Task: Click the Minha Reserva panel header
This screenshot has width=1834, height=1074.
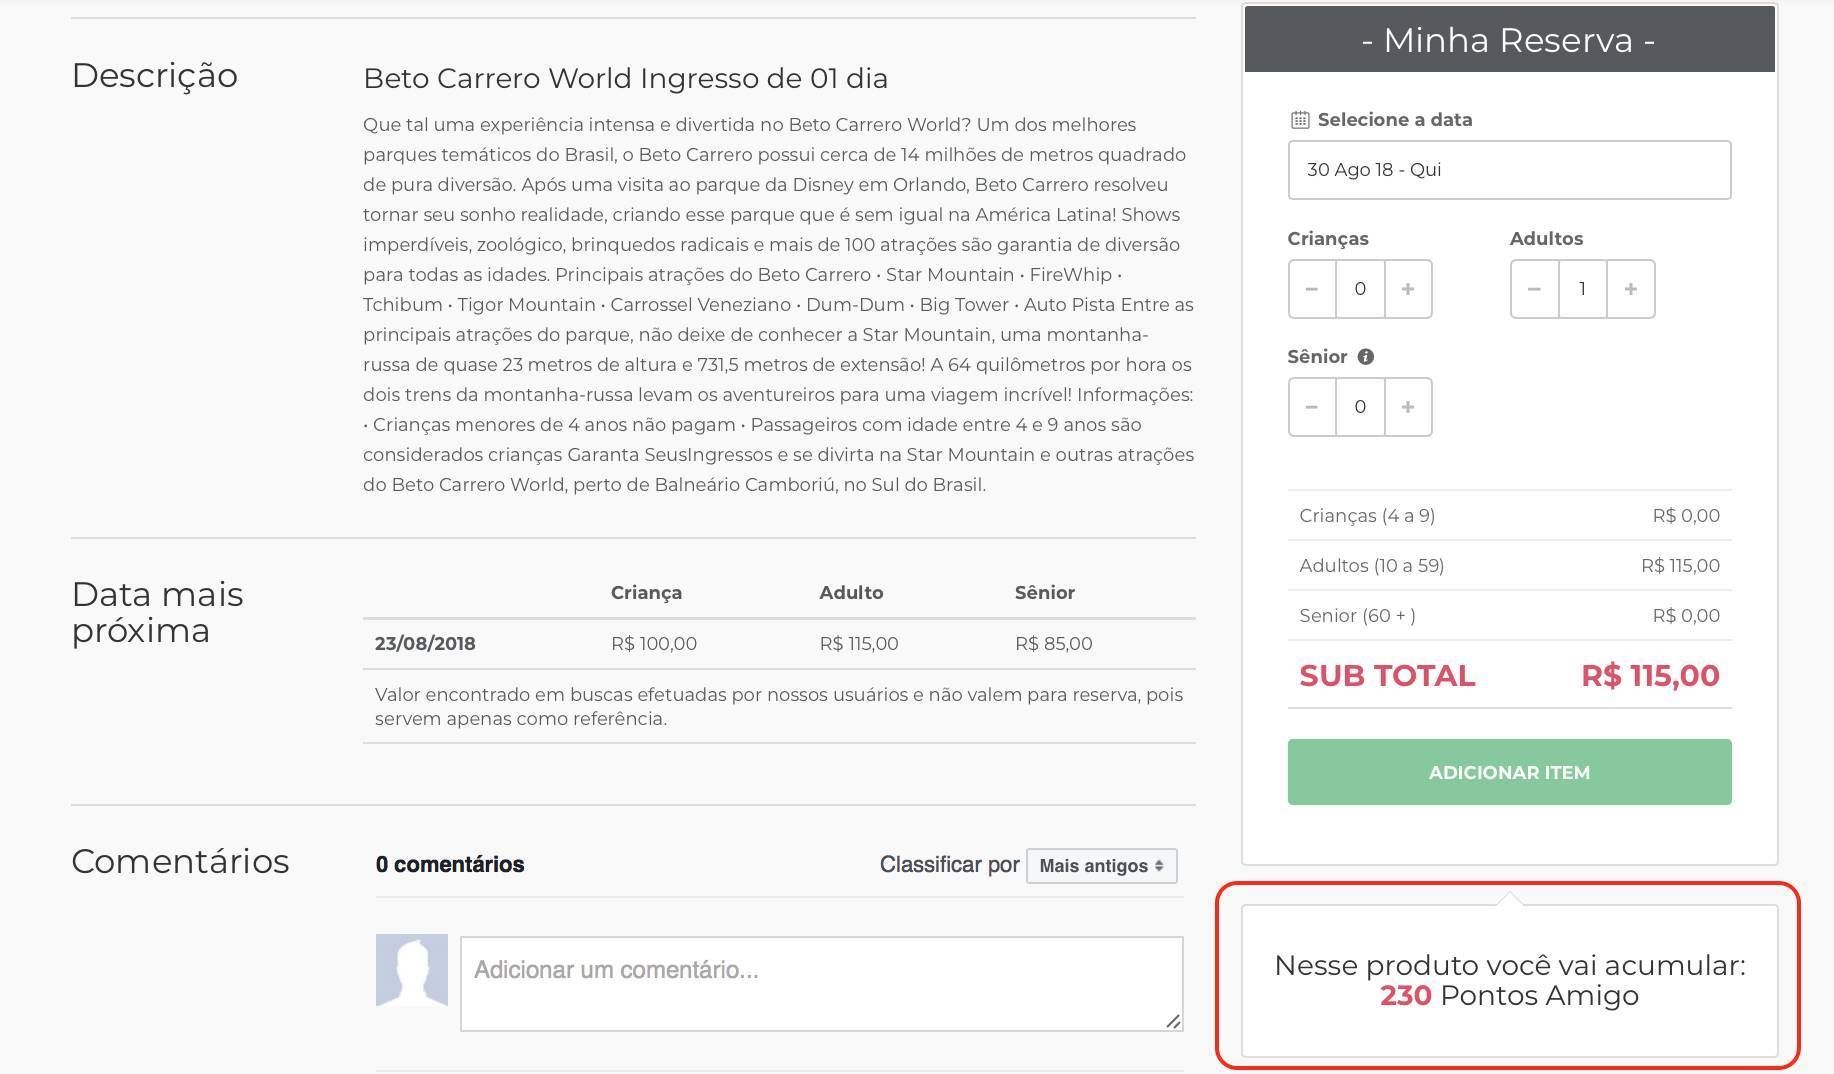Action: click(x=1509, y=40)
